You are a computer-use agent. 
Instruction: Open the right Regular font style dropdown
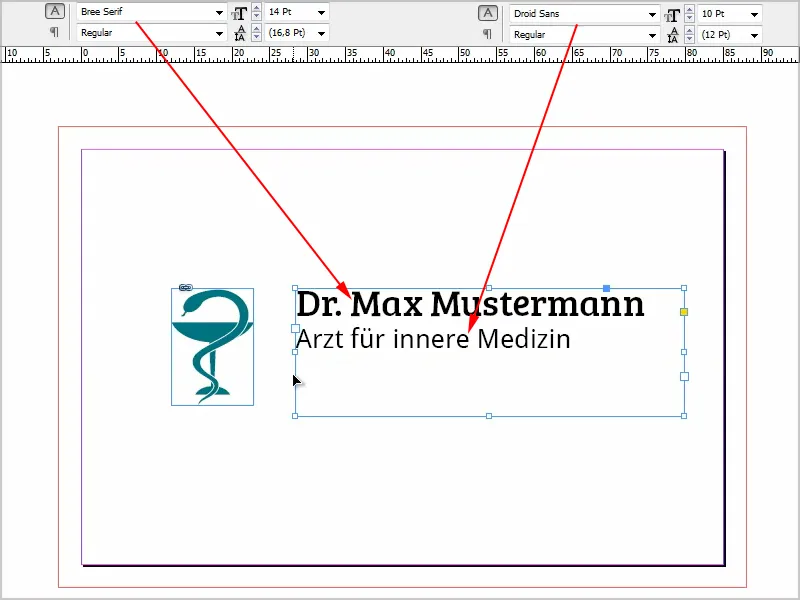(x=652, y=35)
